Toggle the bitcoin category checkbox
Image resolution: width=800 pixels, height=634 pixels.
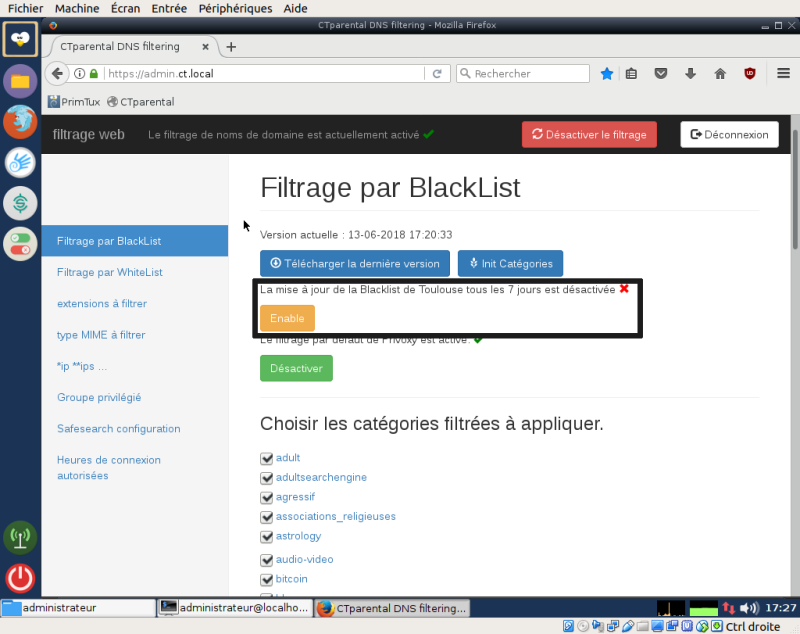pyautogui.click(x=266, y=579)
